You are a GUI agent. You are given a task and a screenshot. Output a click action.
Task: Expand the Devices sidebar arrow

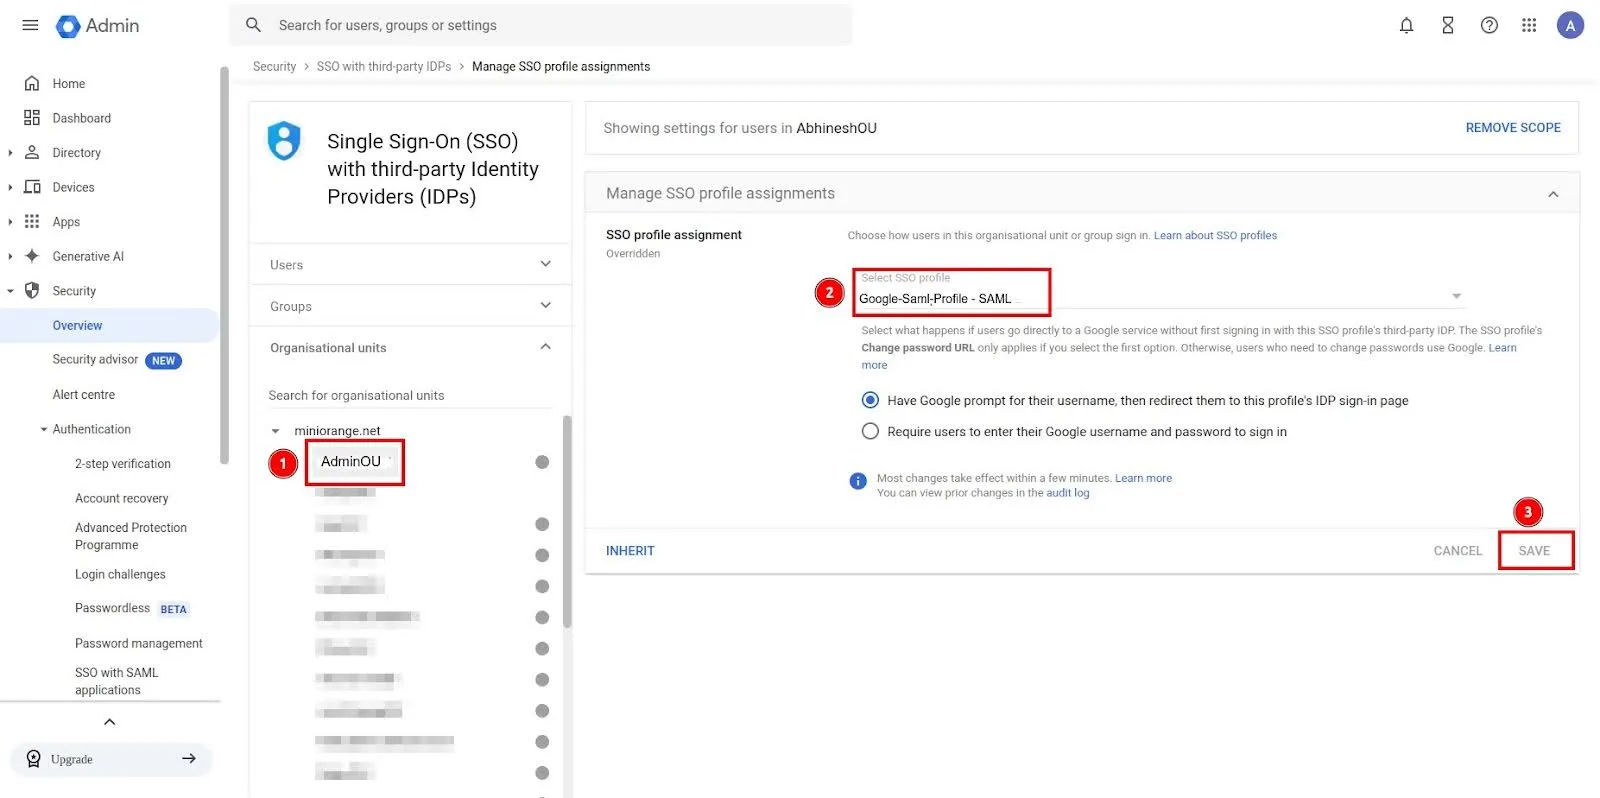point(10,187)
